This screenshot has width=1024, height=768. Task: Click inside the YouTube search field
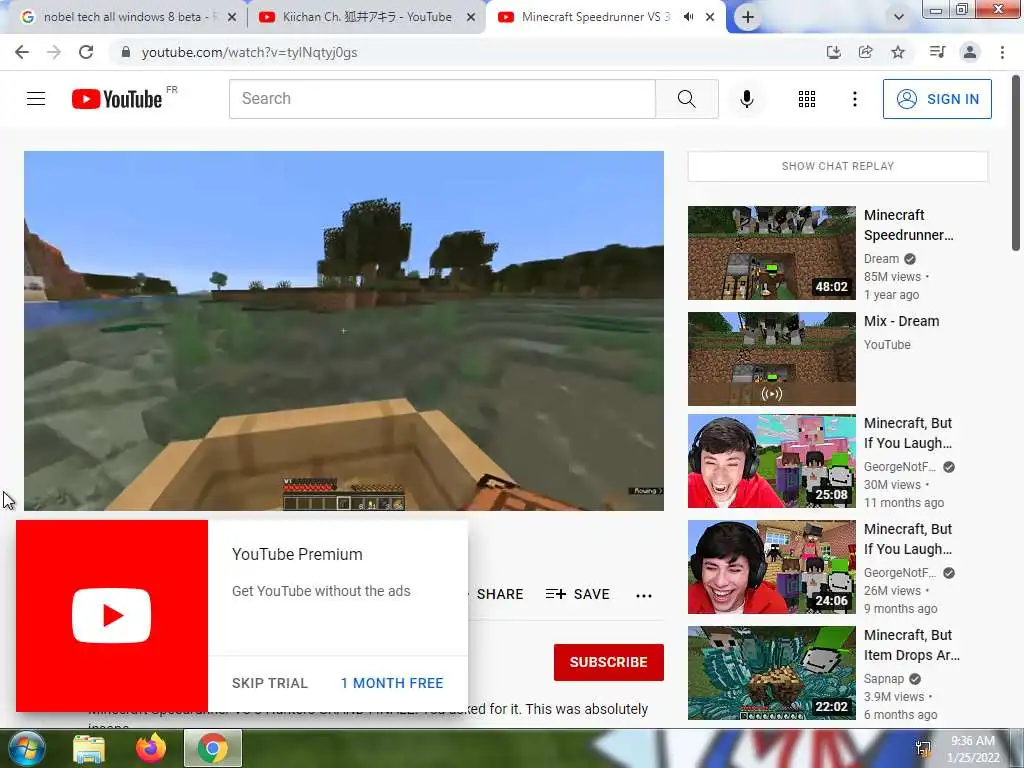pyautogui.click(x=442, y=99)
